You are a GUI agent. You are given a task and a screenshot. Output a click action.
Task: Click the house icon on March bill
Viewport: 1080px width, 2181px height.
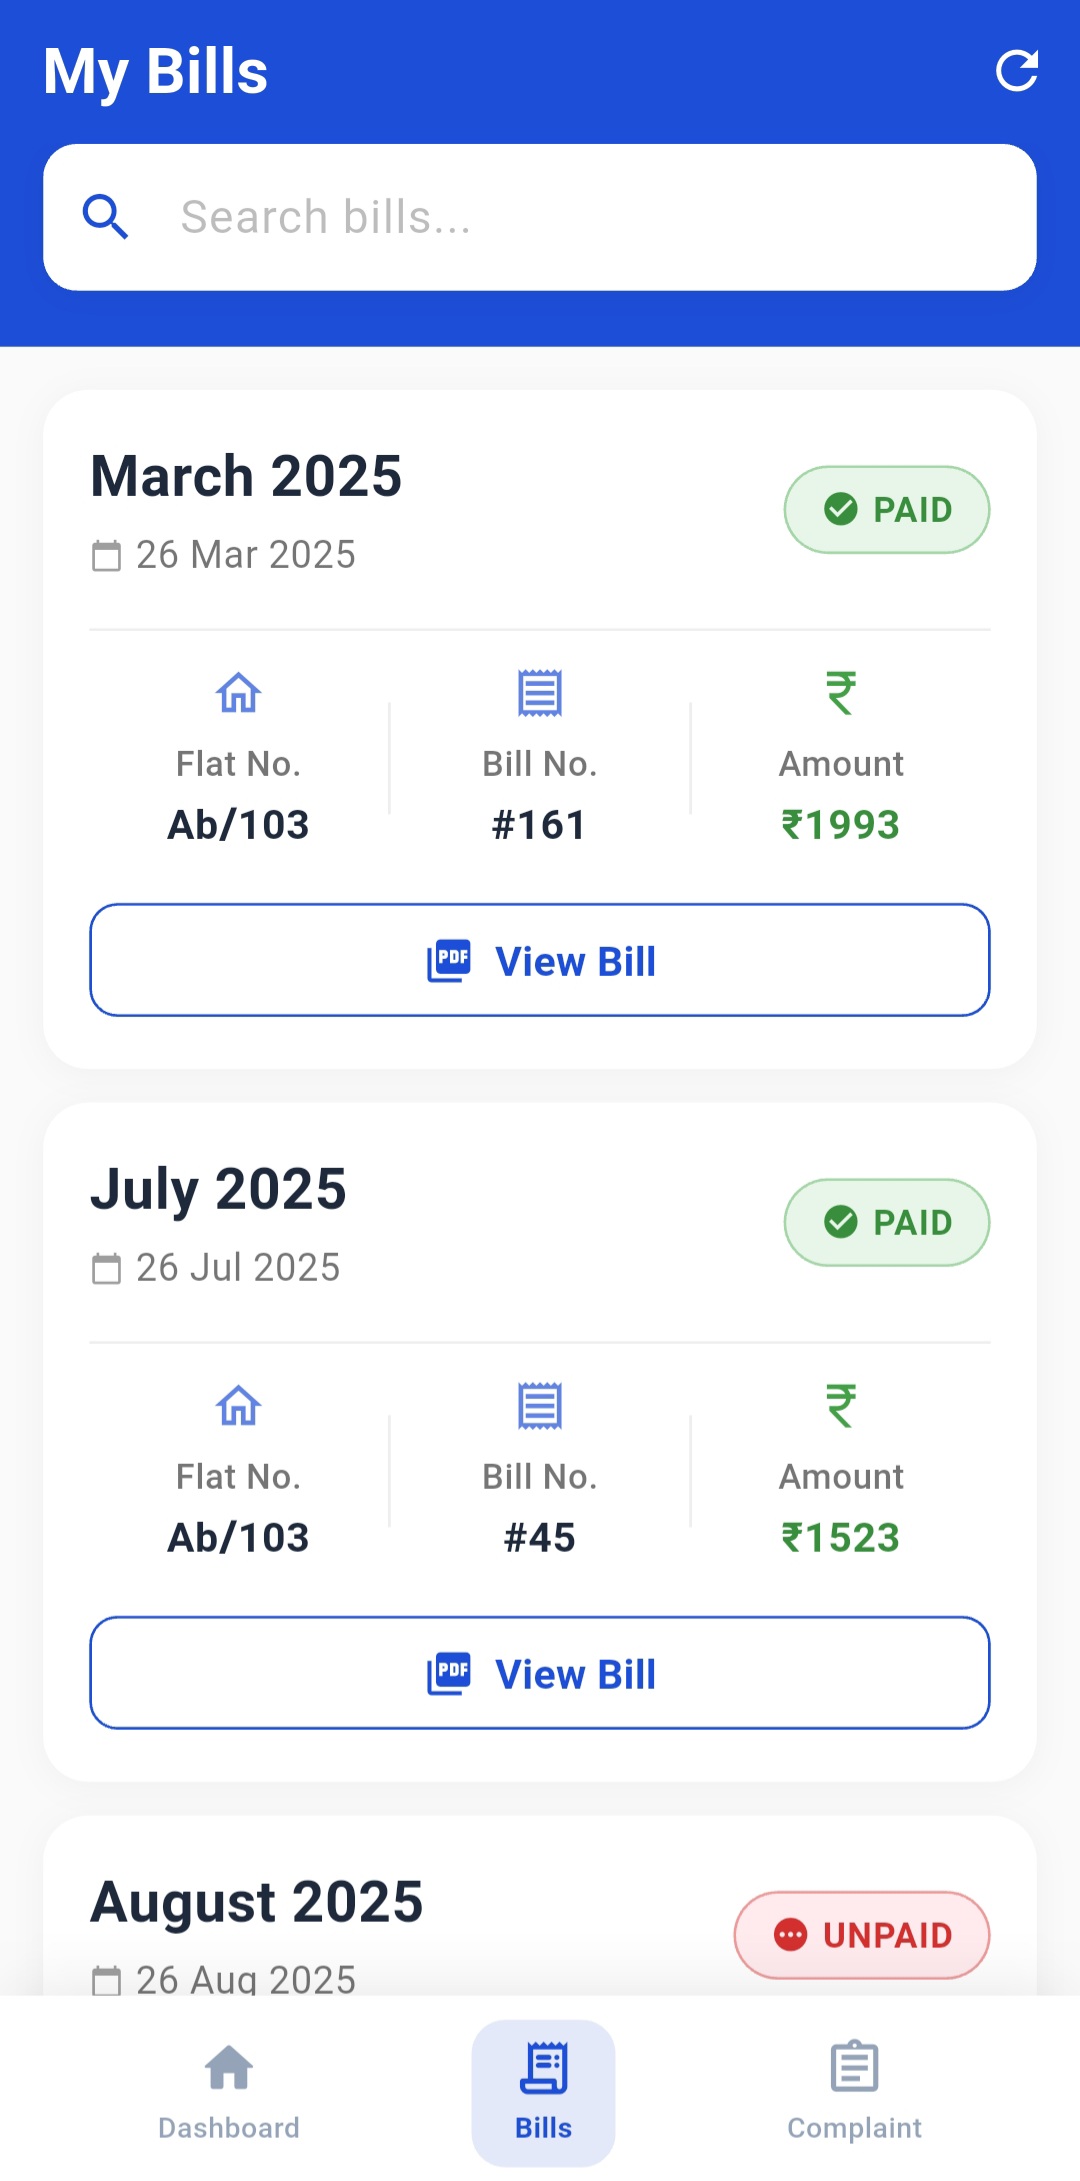[239, 693]
